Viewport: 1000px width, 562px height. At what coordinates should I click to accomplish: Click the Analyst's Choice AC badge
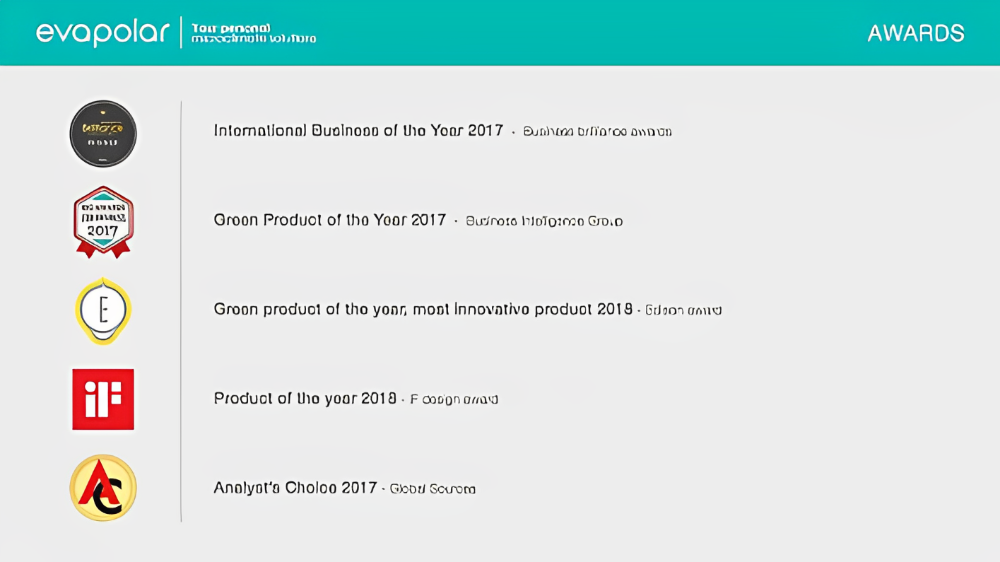(x=103, y=488)
